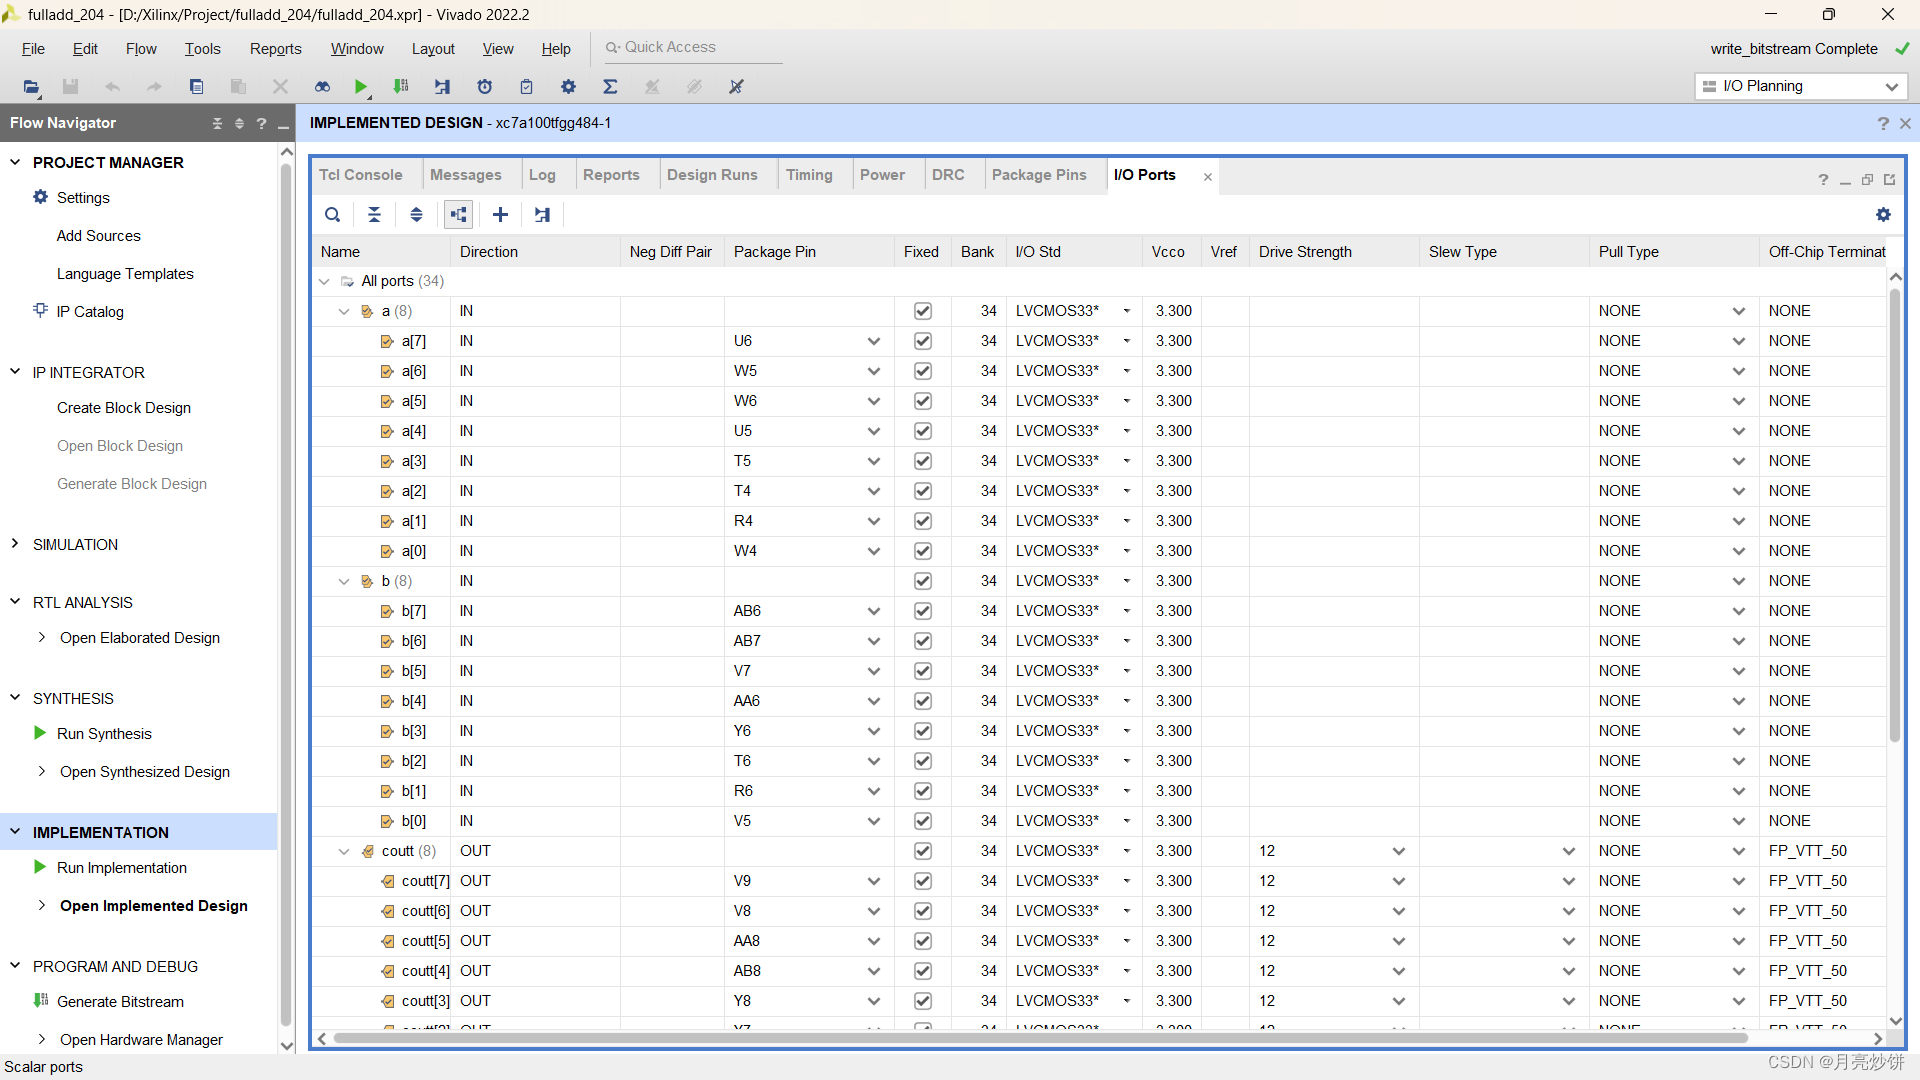The image size is (1920, 1080).
Task: Uncheck Fixed checkbox for coutt[4]
Action: pos(923,971)
